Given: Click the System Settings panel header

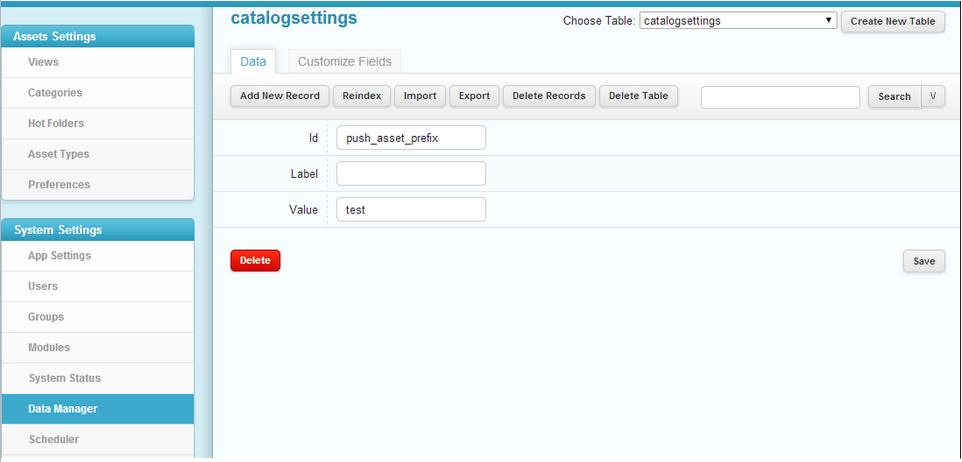Looking at the screenshot, I should point(98,229).
